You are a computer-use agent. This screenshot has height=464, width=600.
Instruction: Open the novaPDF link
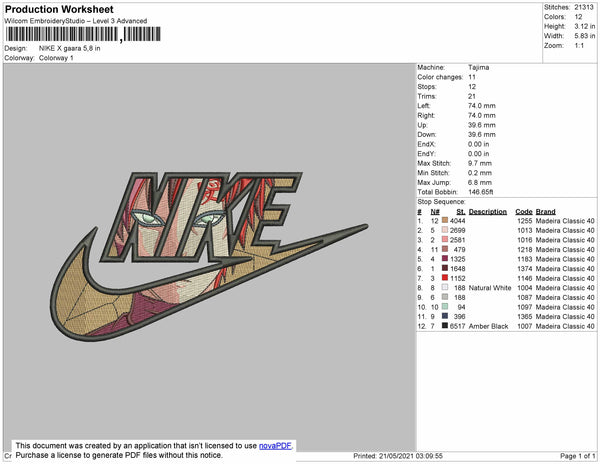[277, 447]
